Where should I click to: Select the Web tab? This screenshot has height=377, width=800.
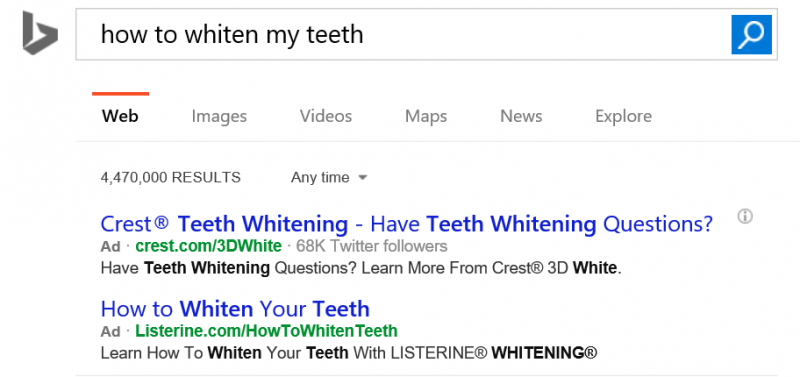click(120, 116)
